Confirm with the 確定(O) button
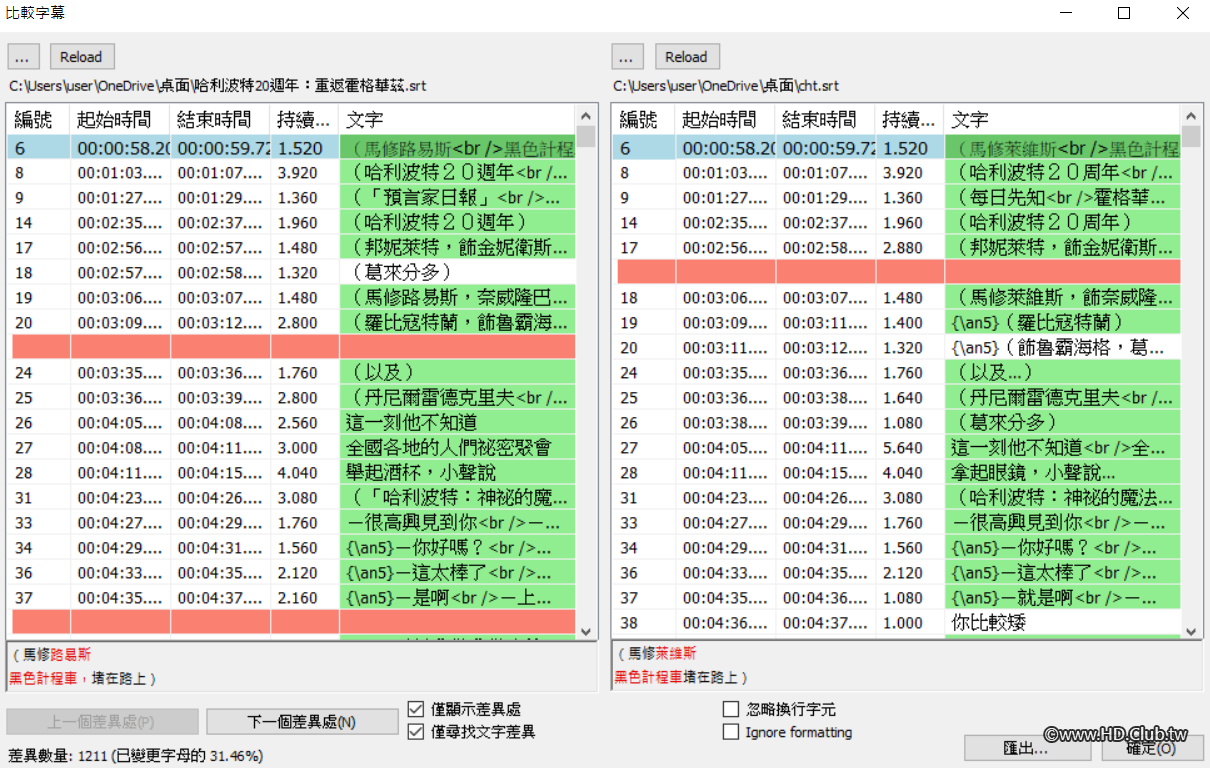Screen dimensions: 1210x768 click(x=1152, y=747)
